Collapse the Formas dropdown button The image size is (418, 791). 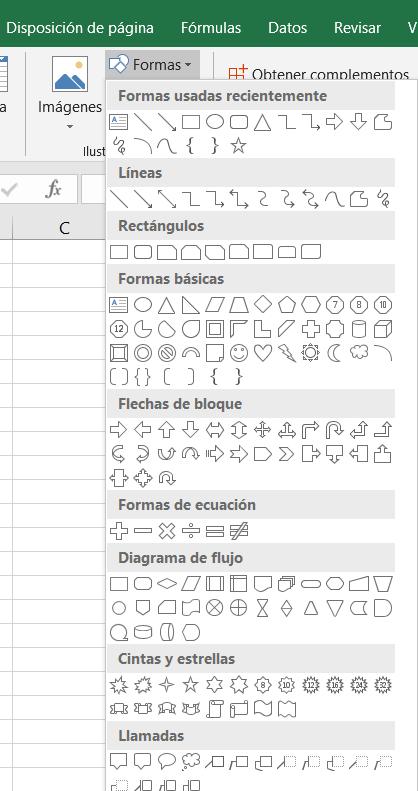pyautogui.click(x=152, y=65)
